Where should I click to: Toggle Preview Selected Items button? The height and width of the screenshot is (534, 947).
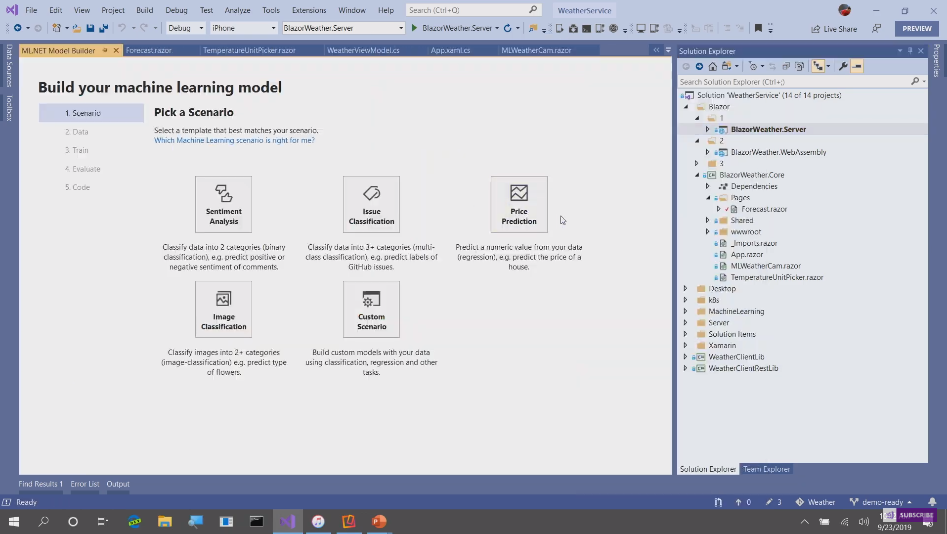(x=858, y=67)
